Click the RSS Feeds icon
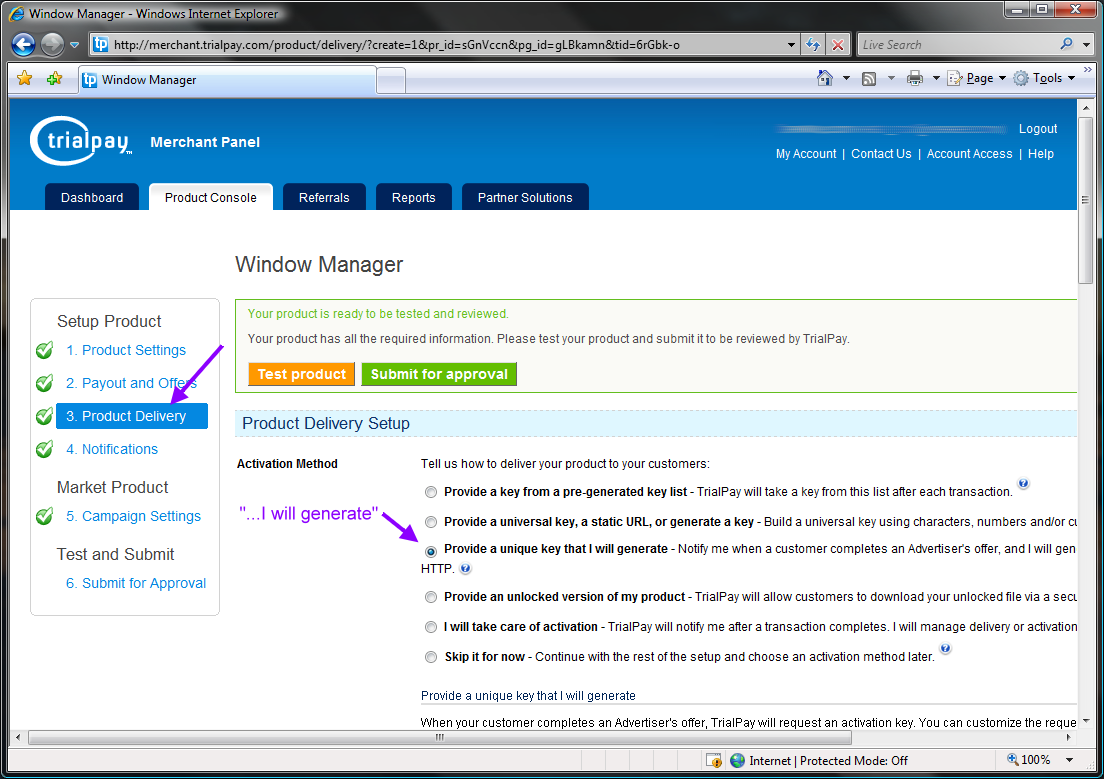The width and height of the screenshot is (1104, 779). tap(869, 78)
